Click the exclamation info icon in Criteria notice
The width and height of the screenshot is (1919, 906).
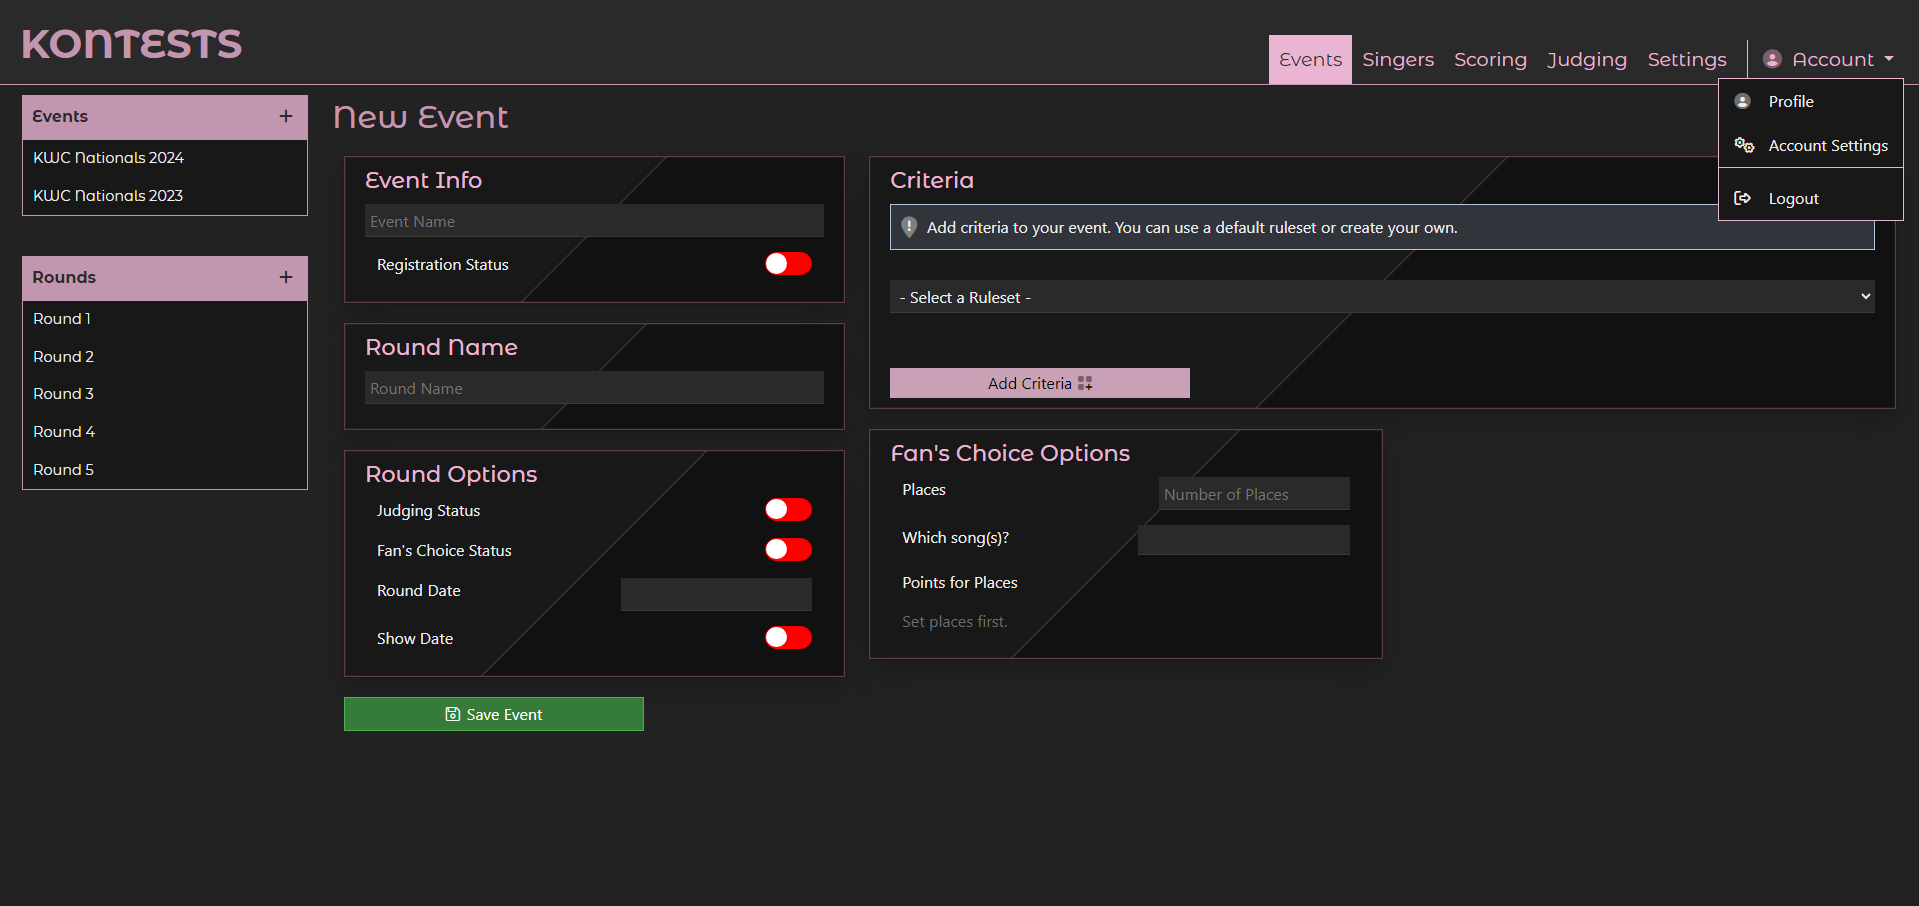click(909, 227)
